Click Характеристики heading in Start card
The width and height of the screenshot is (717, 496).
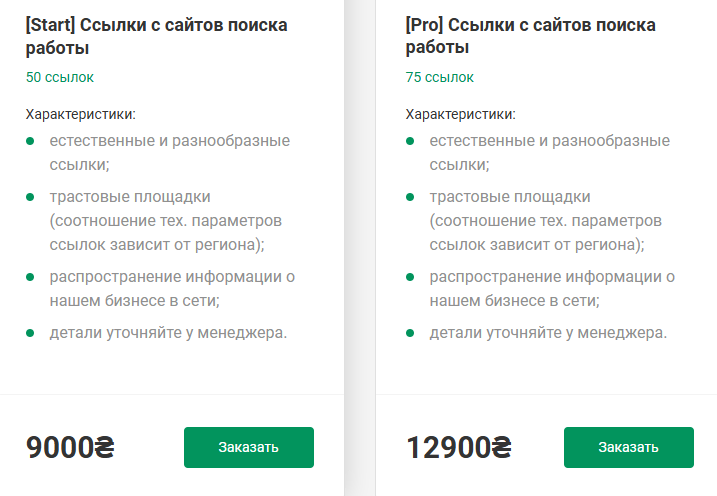pos(80,114)
